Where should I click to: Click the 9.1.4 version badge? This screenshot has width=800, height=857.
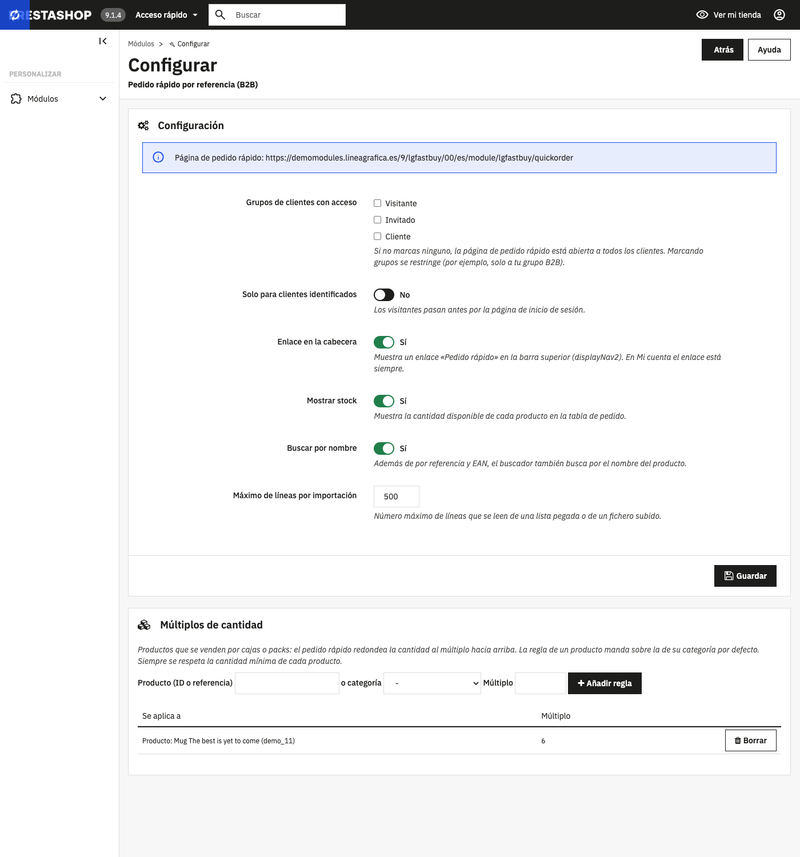point(113,15)
